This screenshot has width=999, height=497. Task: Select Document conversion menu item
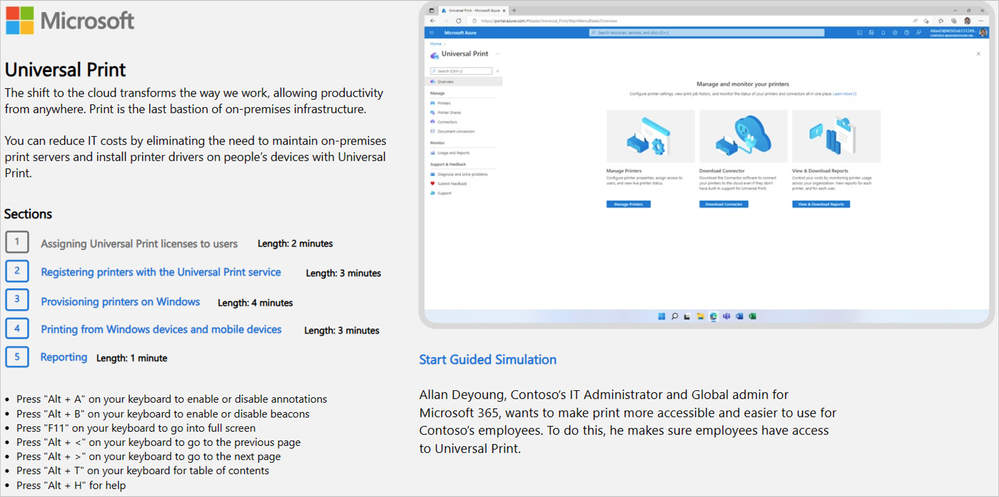[x=452, y=131]
